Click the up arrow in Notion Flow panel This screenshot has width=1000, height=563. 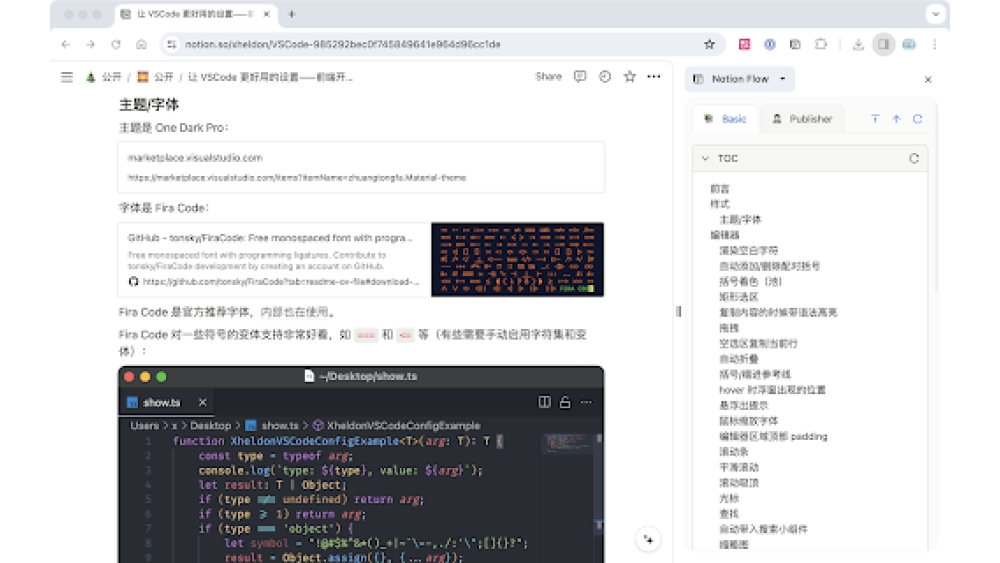click(896, 119)
